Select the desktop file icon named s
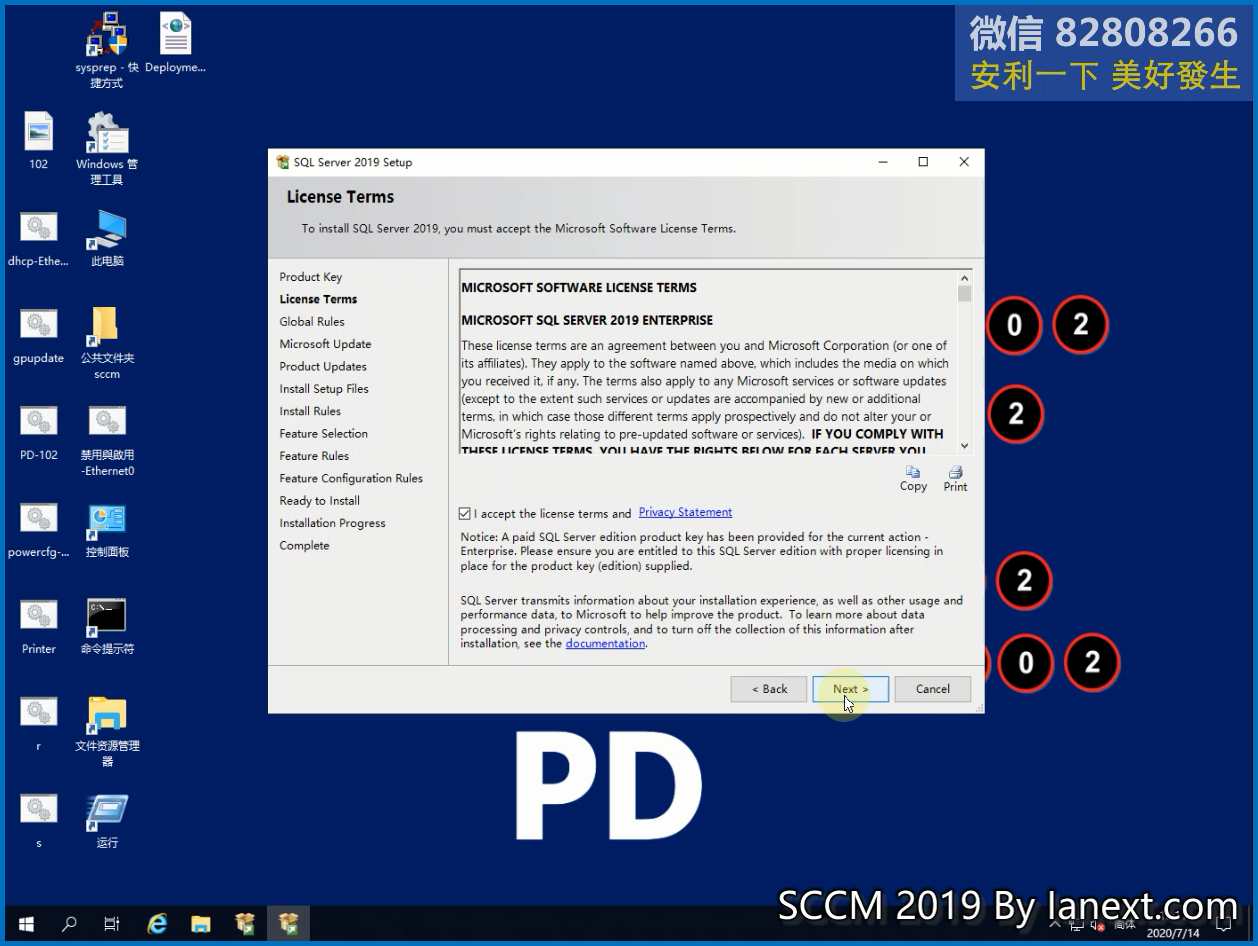This screenshot has width=1258, height=946. point(39,820)
